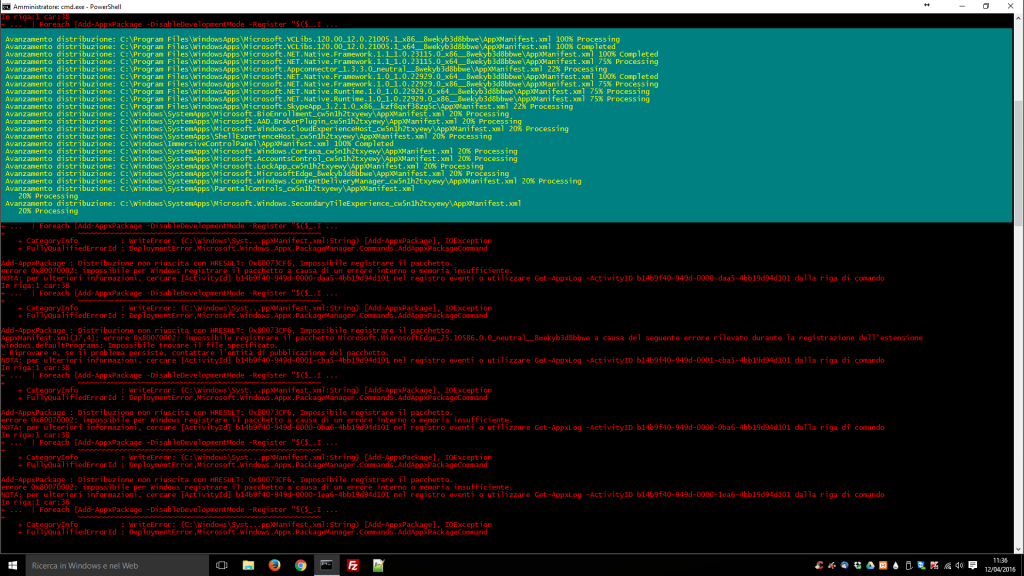The width and height of the screenshot is (1024, 576).
Task: Minimize the PowerShell window
Action: coord(954,5)
